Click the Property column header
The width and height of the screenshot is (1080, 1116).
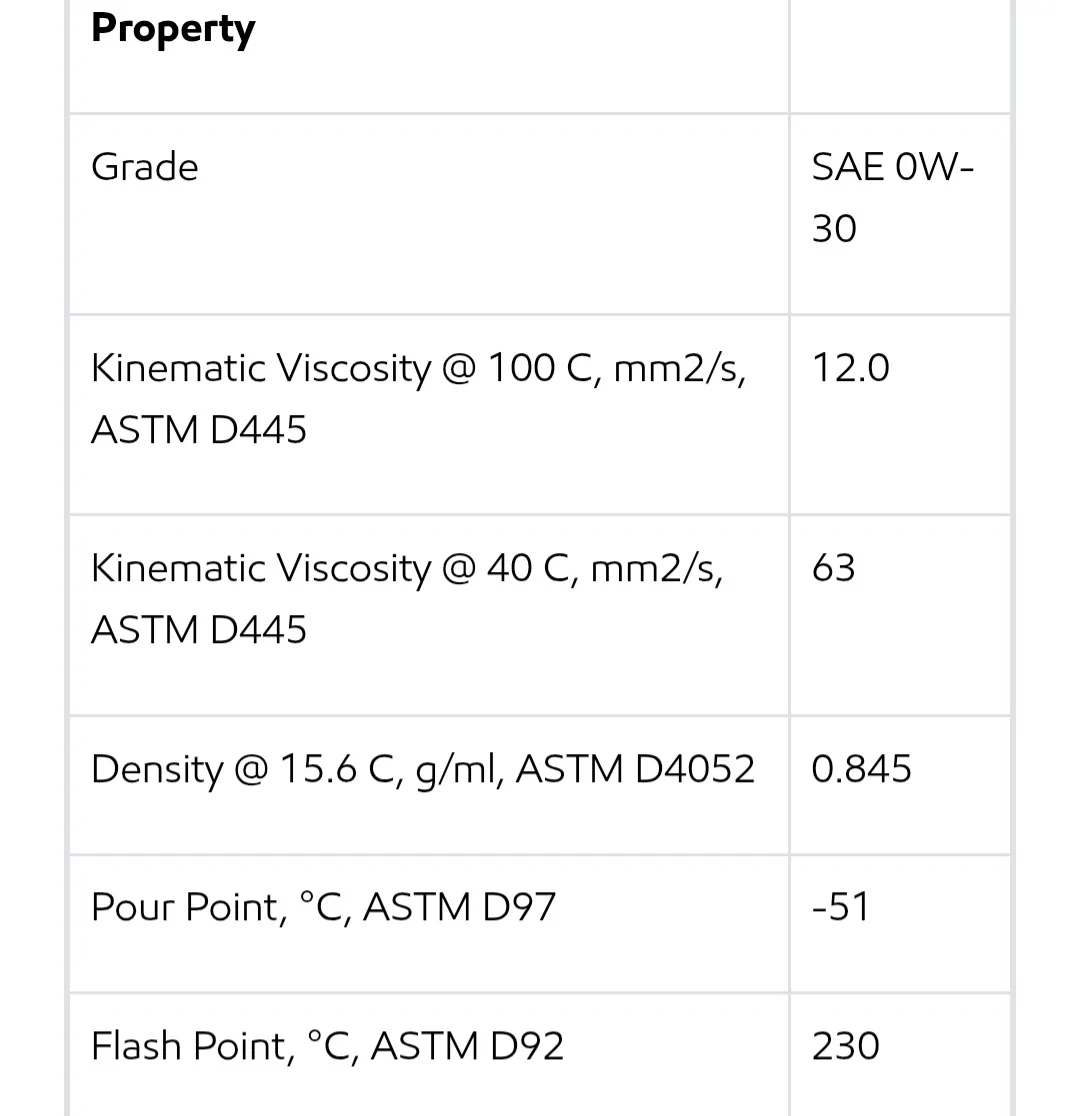point(173,30)
